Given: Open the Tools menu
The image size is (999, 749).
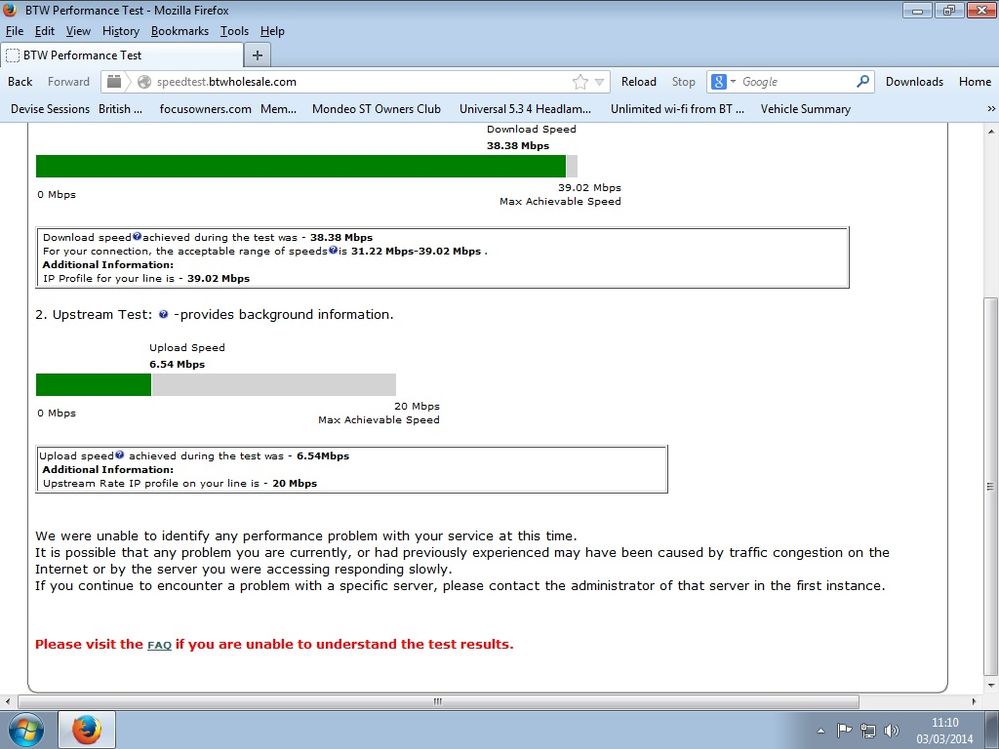Looking at the screenshot, I should [x=234, y=31].
